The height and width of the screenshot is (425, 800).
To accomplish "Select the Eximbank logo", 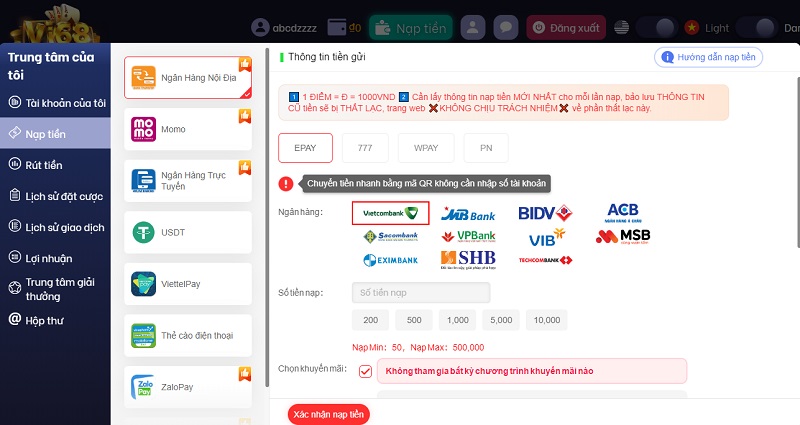I will click(x=390, y=260).
